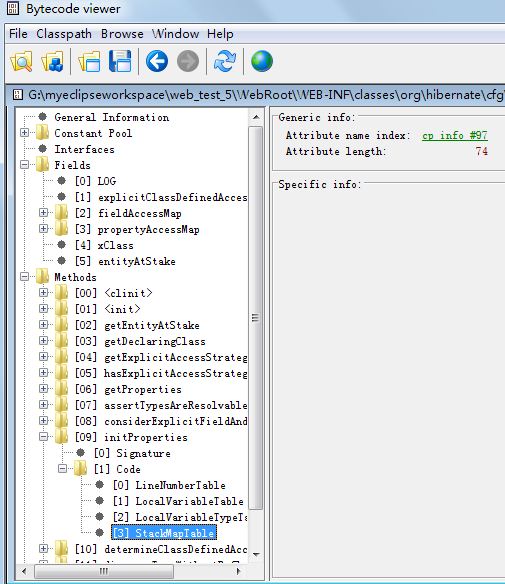Click the open workspace folder icon
The width and height of the screenshot is (505, 584).
point(89,61)
